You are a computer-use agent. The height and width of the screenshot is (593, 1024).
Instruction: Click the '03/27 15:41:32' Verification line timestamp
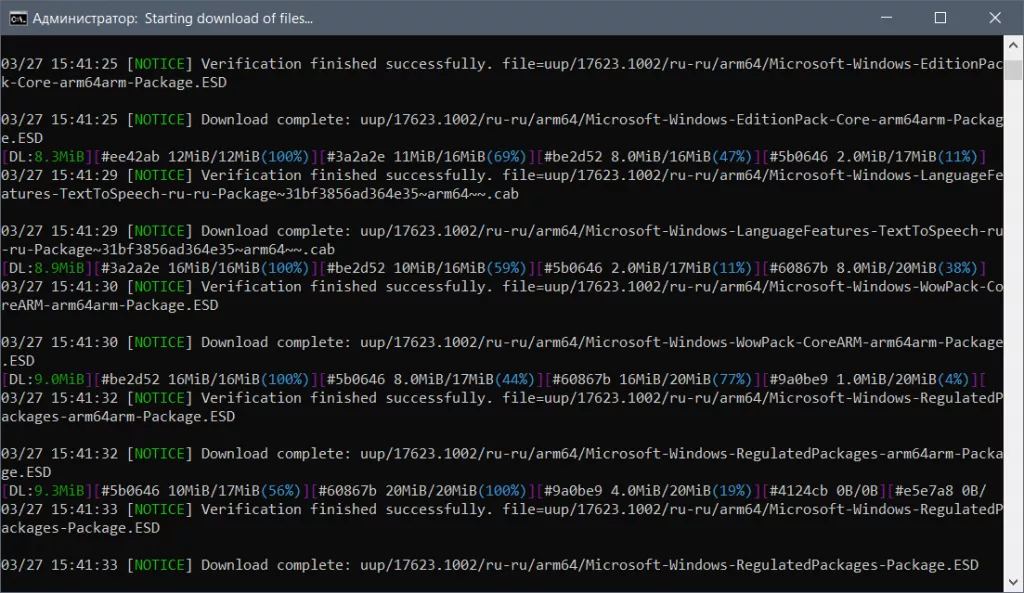tap(59, 398)
